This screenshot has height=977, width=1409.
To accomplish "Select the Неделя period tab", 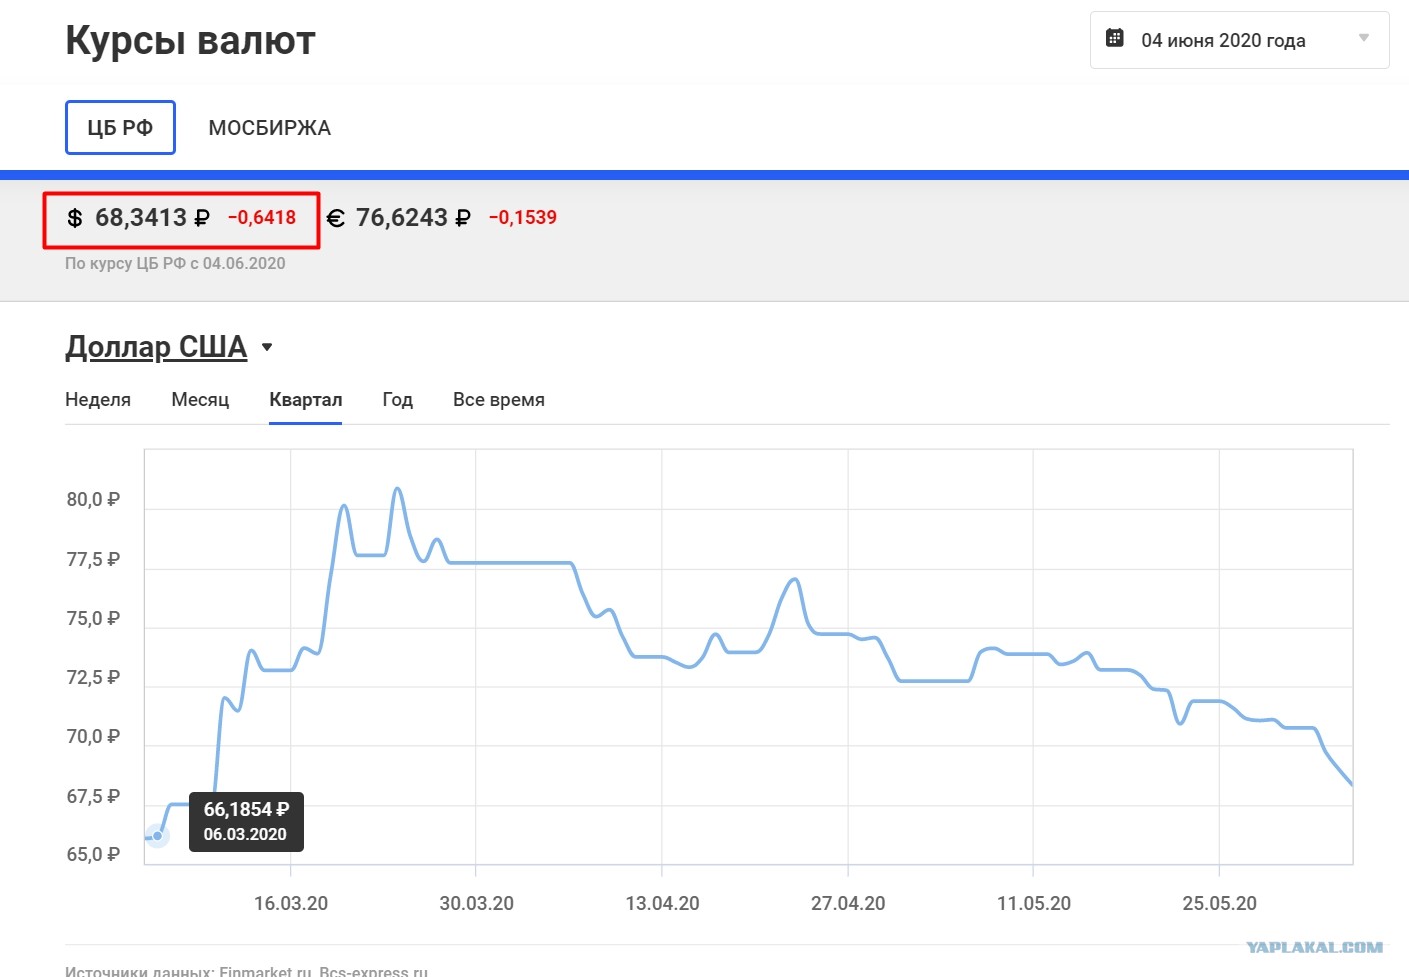I will tap(98, 400).
